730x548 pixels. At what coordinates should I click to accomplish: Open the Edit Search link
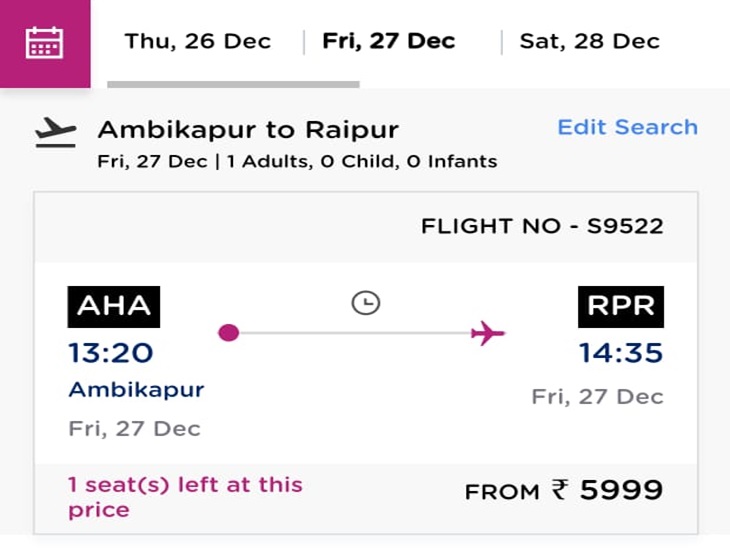(x=627, y=127)
